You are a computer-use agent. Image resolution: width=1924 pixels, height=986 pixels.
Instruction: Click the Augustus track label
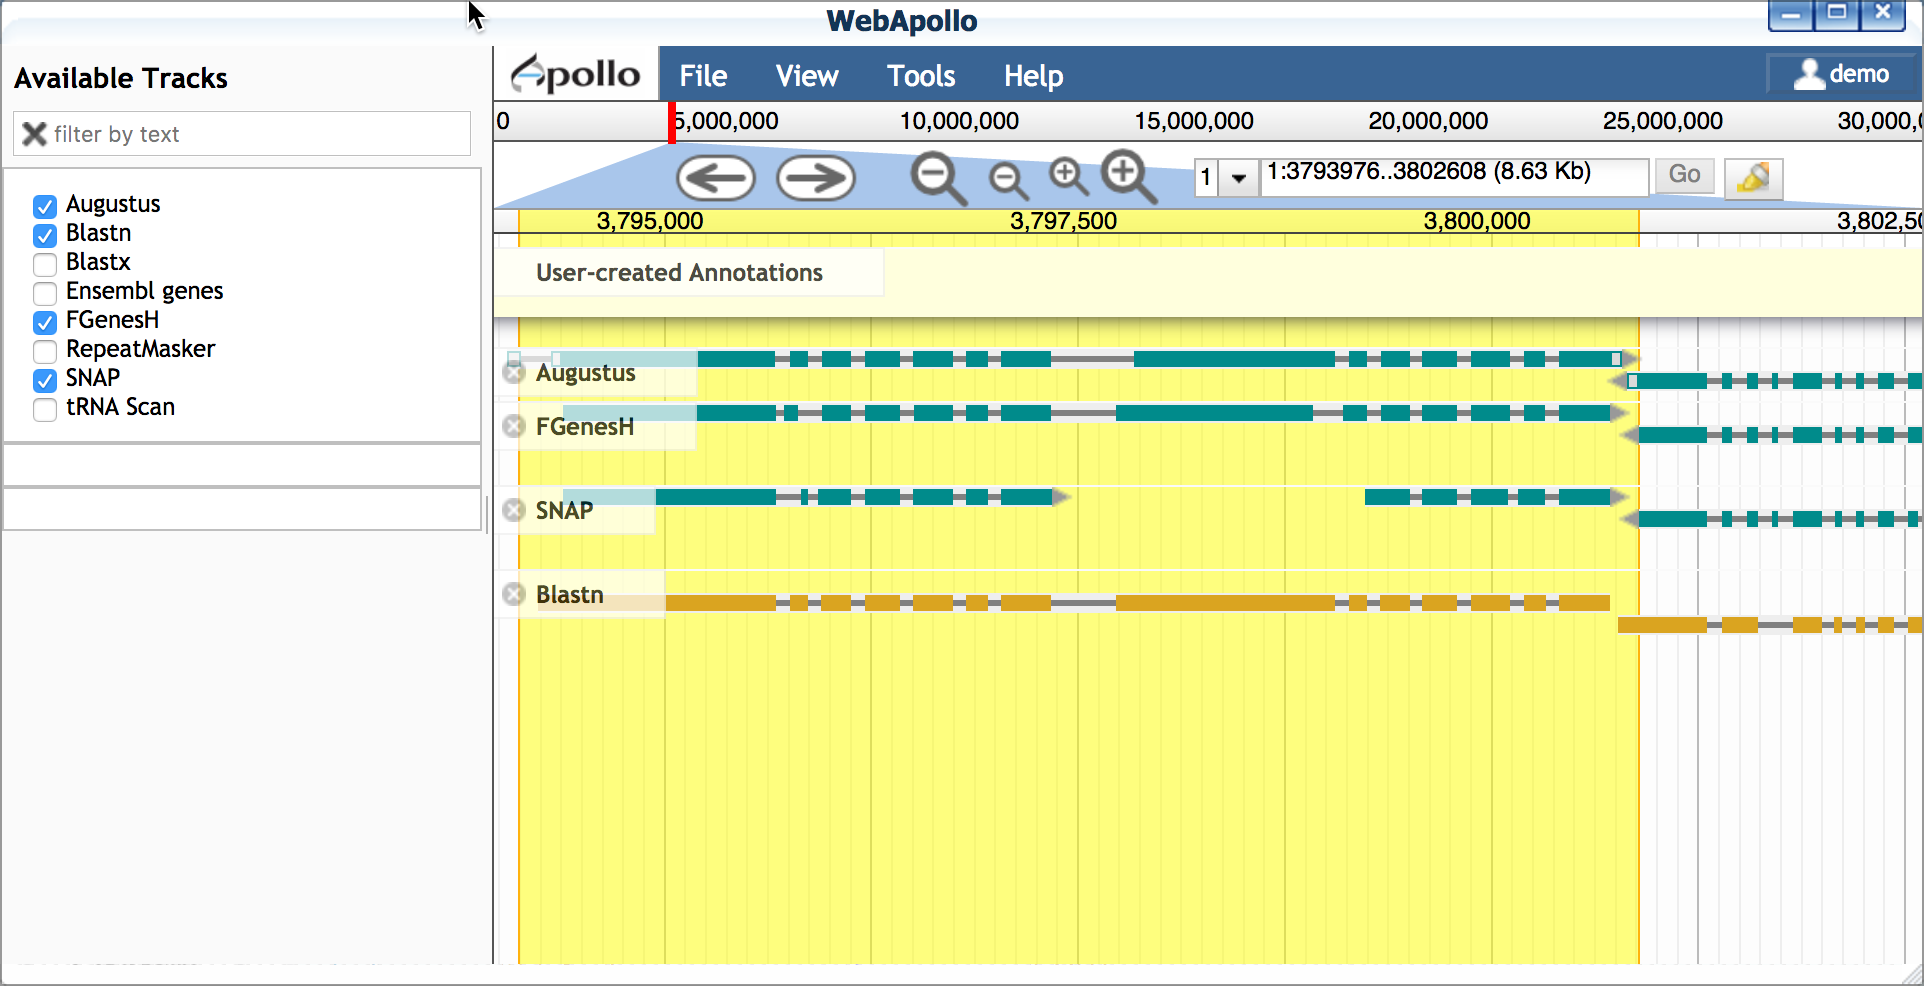[585, 373]
